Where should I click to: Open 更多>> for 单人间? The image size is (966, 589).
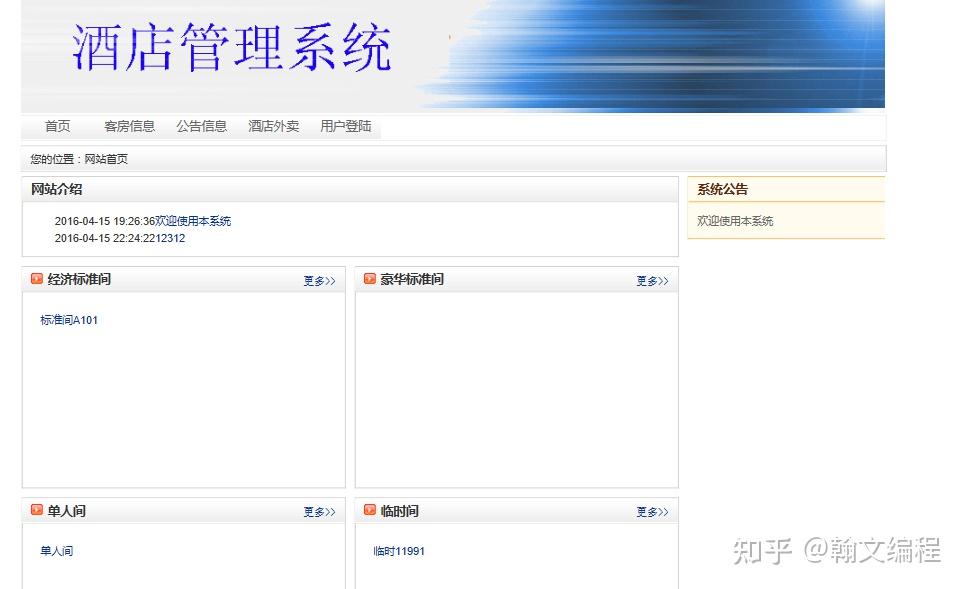[x=319, y=512]
